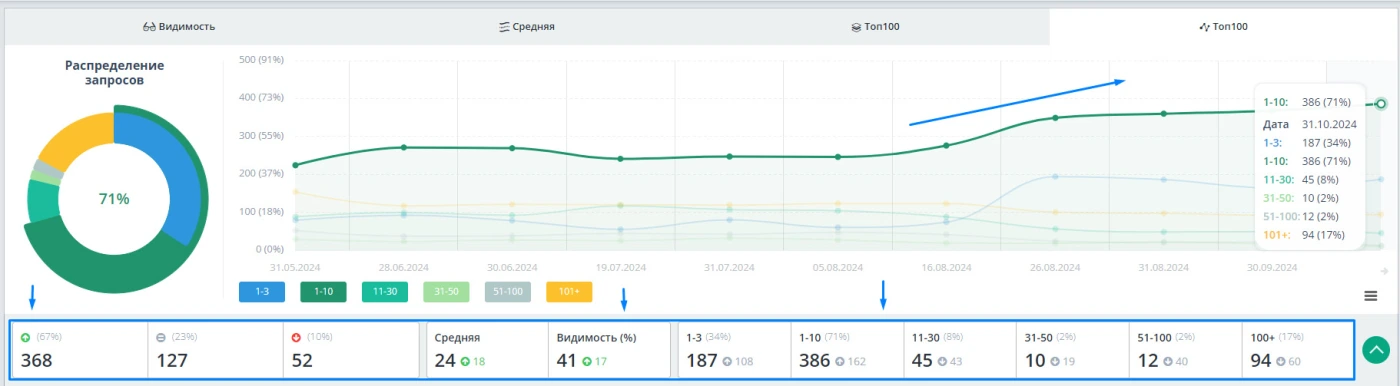Select the 31.05.2024 data point on green line
The height and width of the screenshot is (386, 1400).
click(296, 165)
